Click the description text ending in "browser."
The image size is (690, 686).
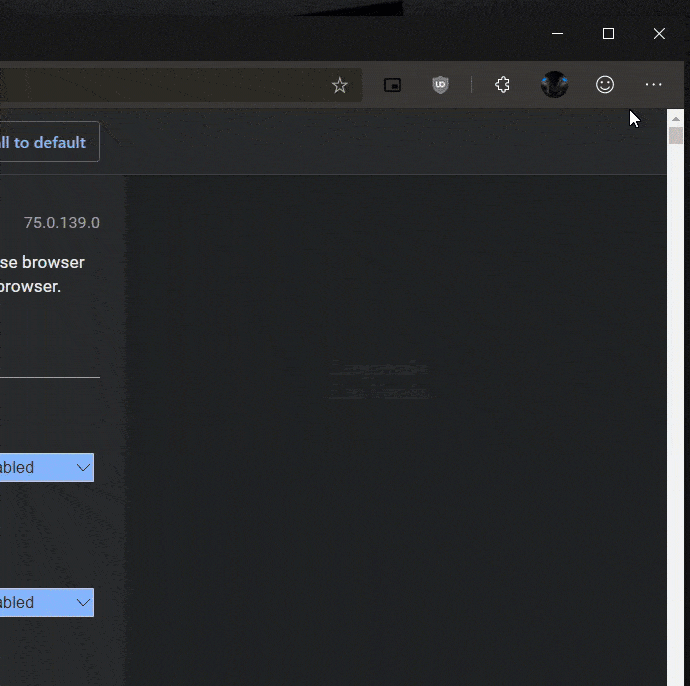[30, 286]
